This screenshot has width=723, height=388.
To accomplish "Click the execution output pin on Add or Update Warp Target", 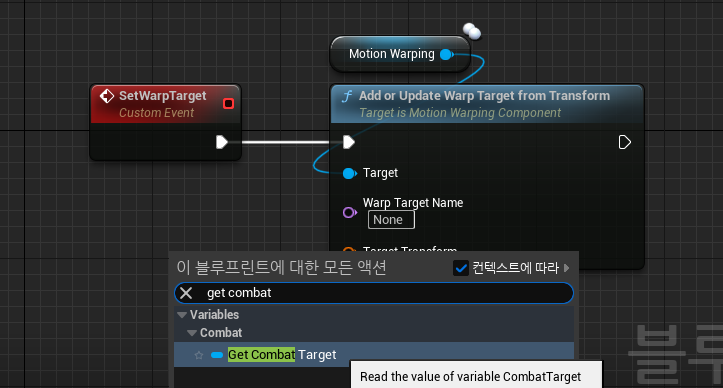I will click(x=624, y=142).
